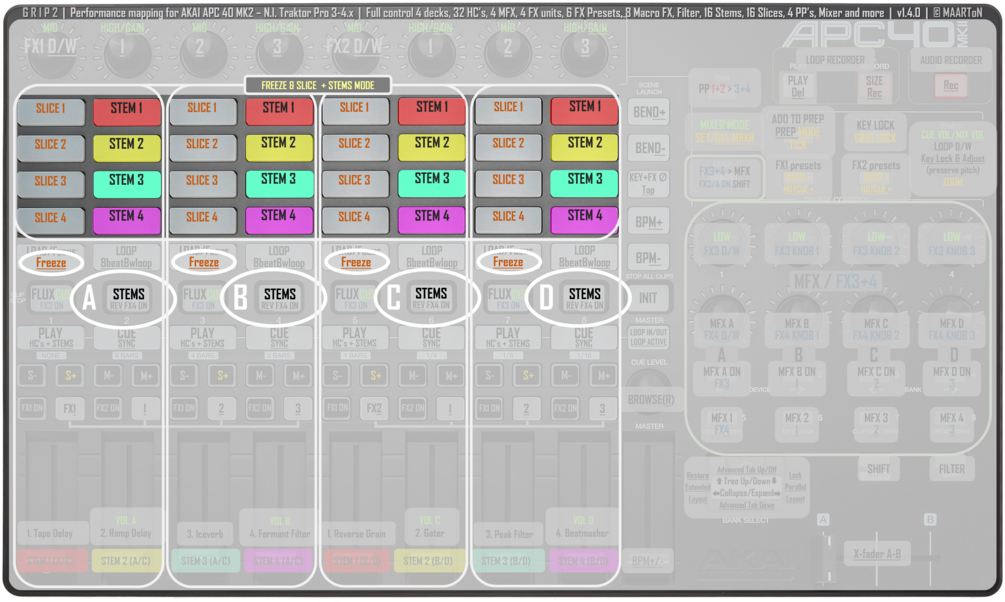Click the KEY LOCK / GRID LOCK button
This screenshot has width=1005, height=602.
876,131
